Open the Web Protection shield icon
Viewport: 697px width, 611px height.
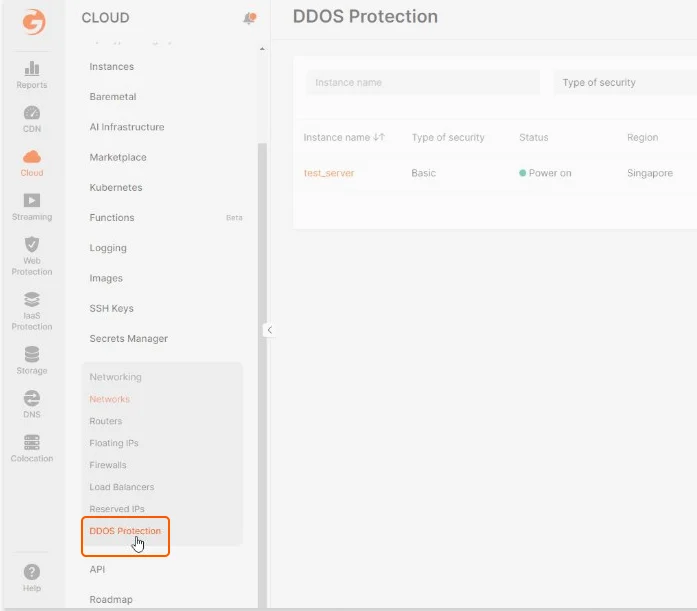32,244
